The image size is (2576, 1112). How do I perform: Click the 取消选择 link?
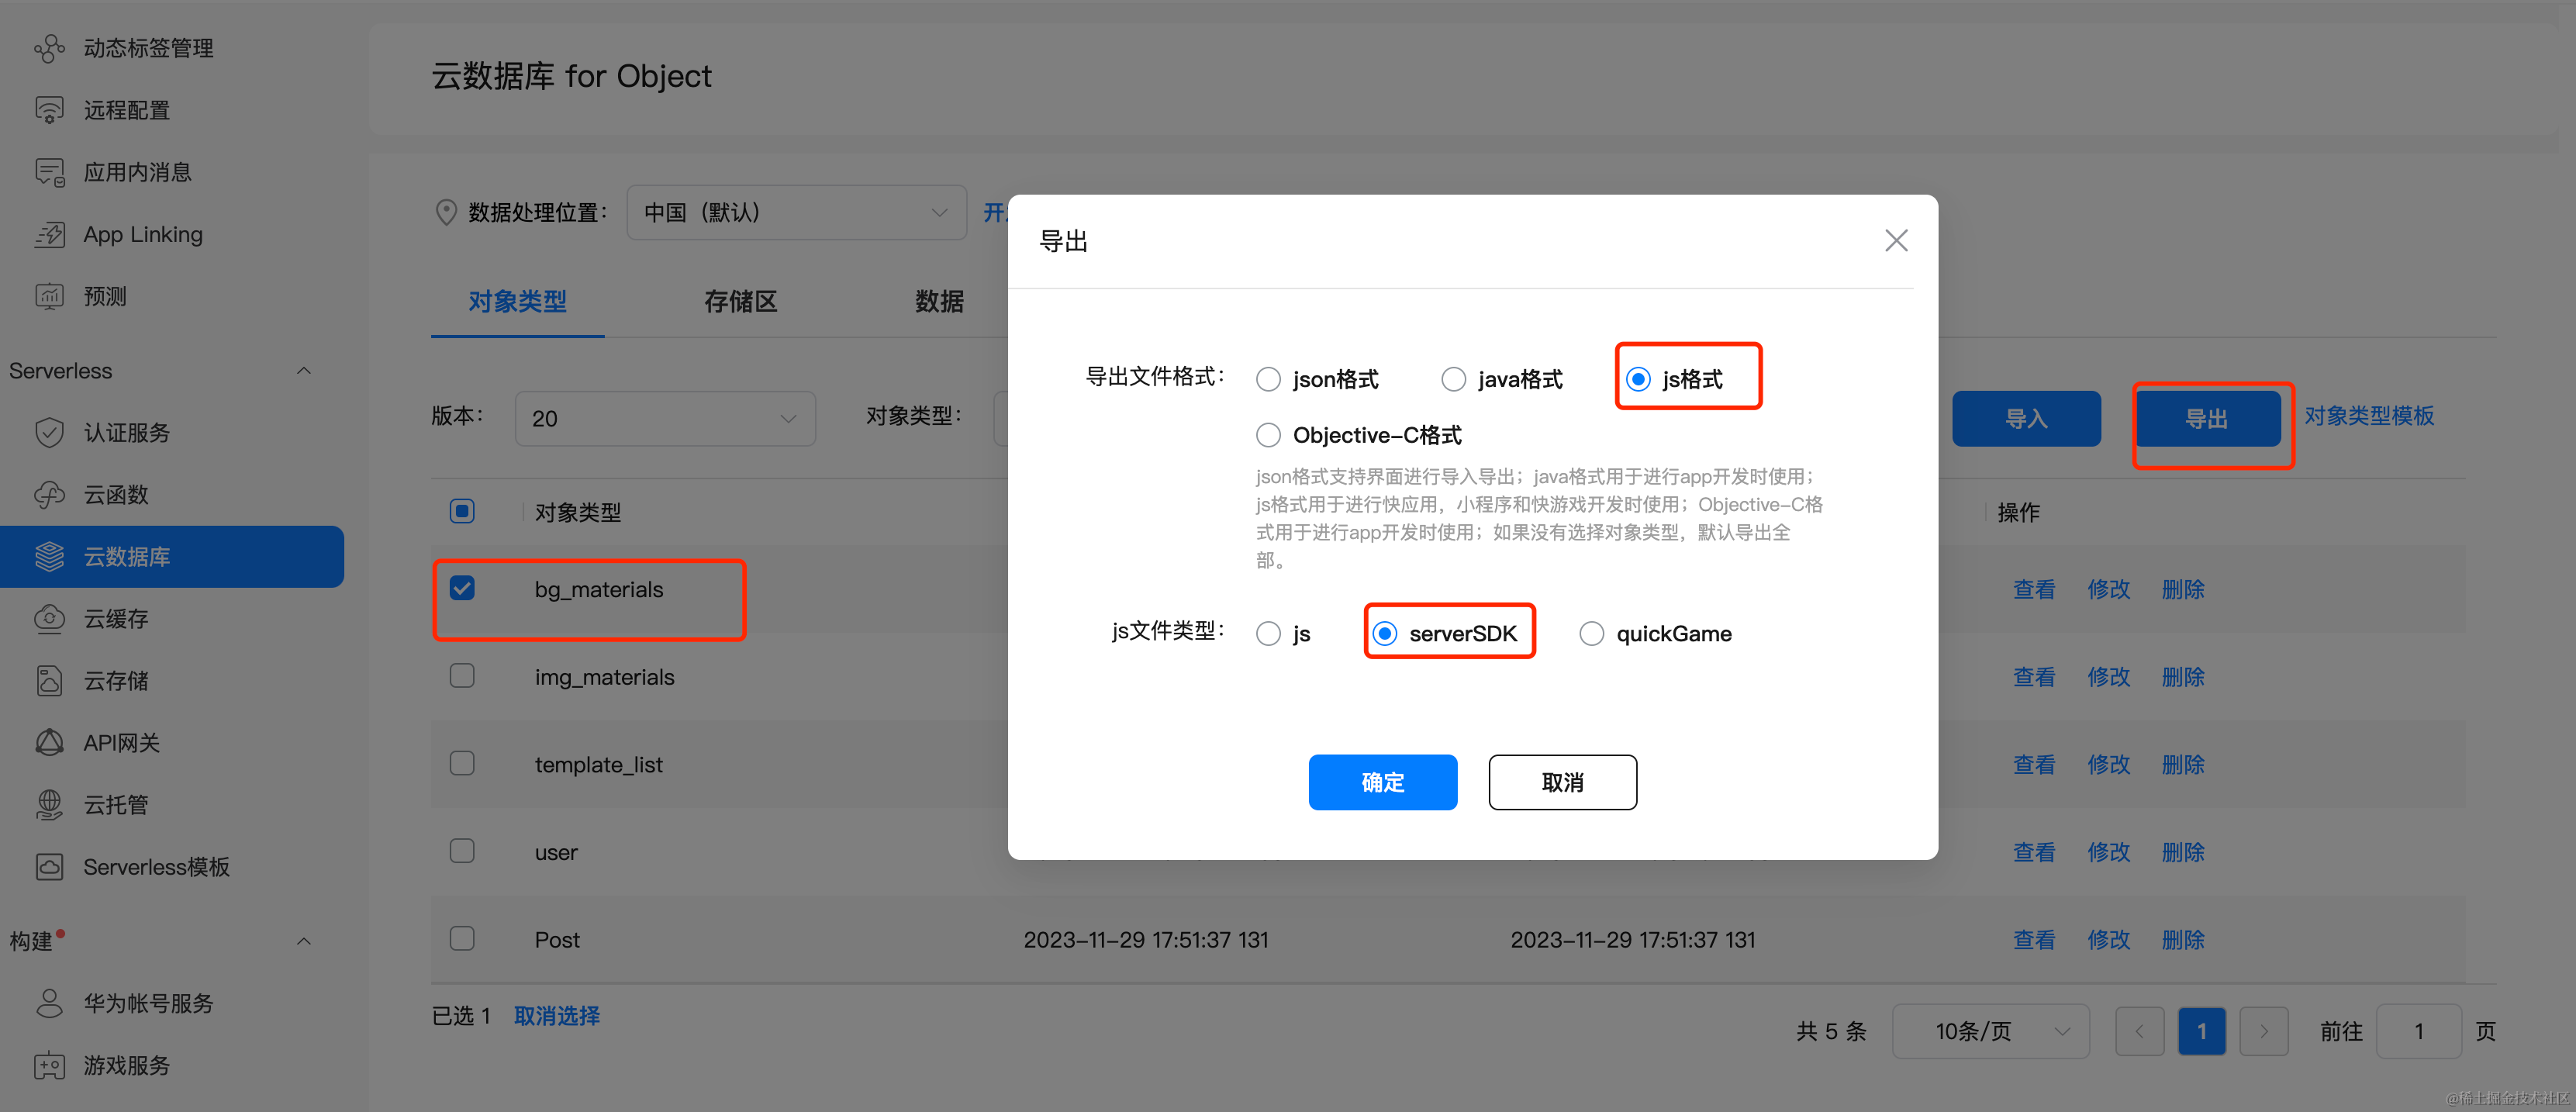click(x=556, y=1016)
